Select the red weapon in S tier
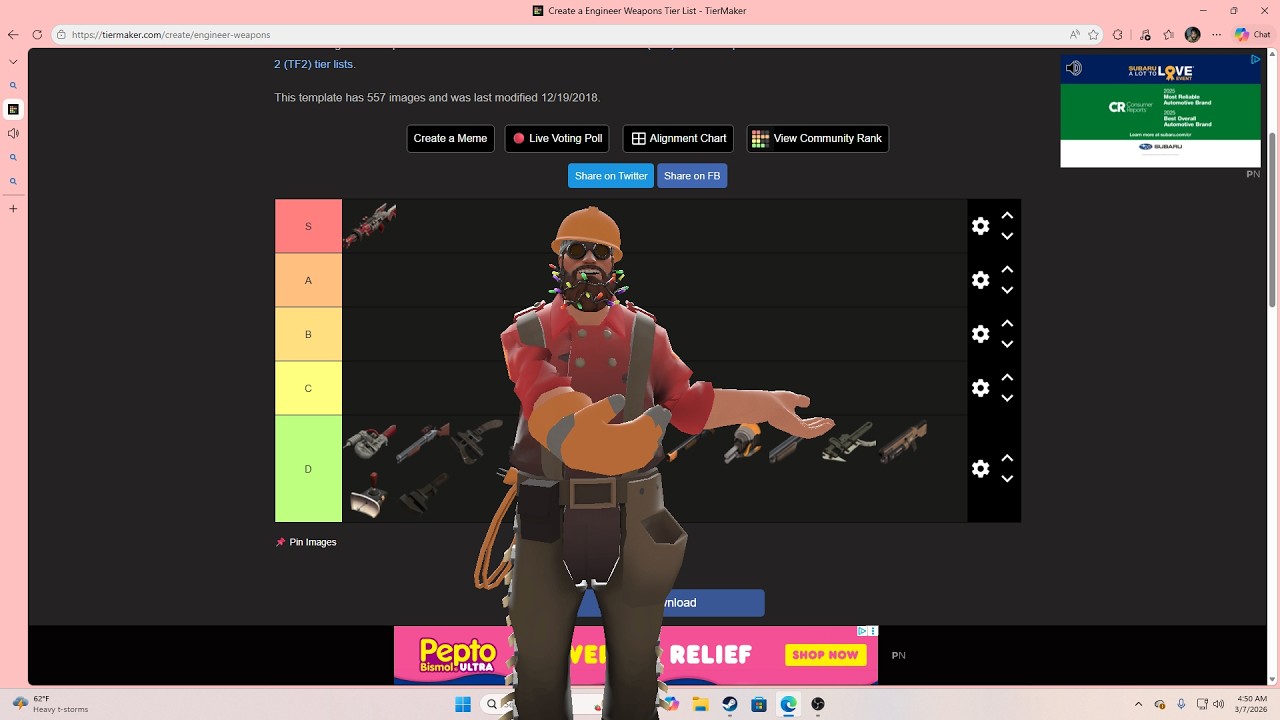Viewport: 1280px width, 720px height. [x=370, y=225]
